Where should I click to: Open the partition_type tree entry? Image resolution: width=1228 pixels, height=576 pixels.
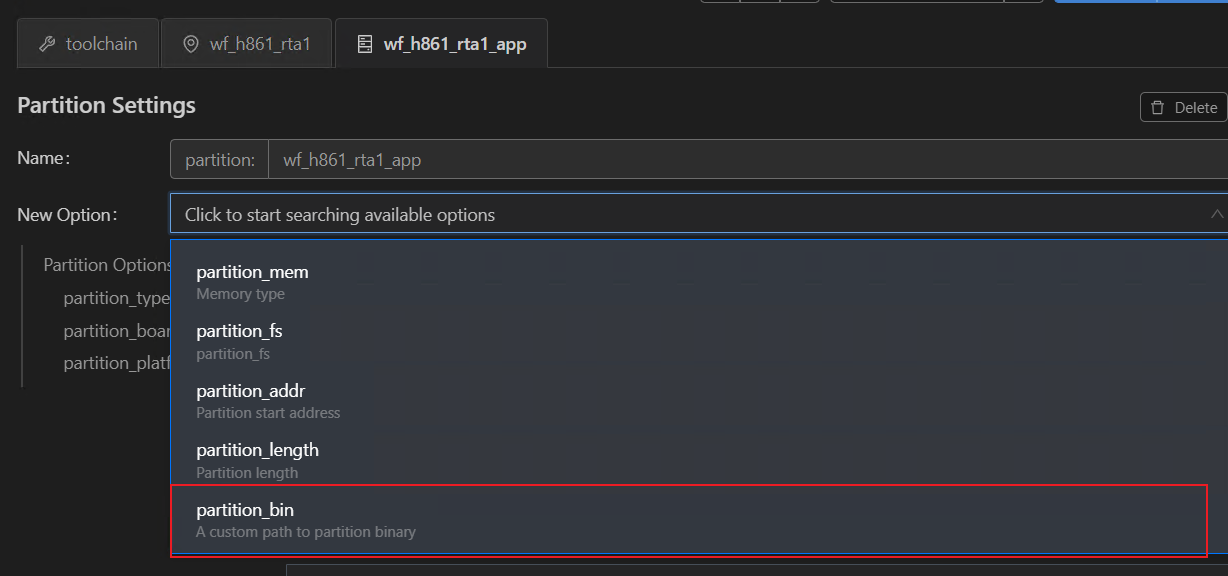coord(116,298)
